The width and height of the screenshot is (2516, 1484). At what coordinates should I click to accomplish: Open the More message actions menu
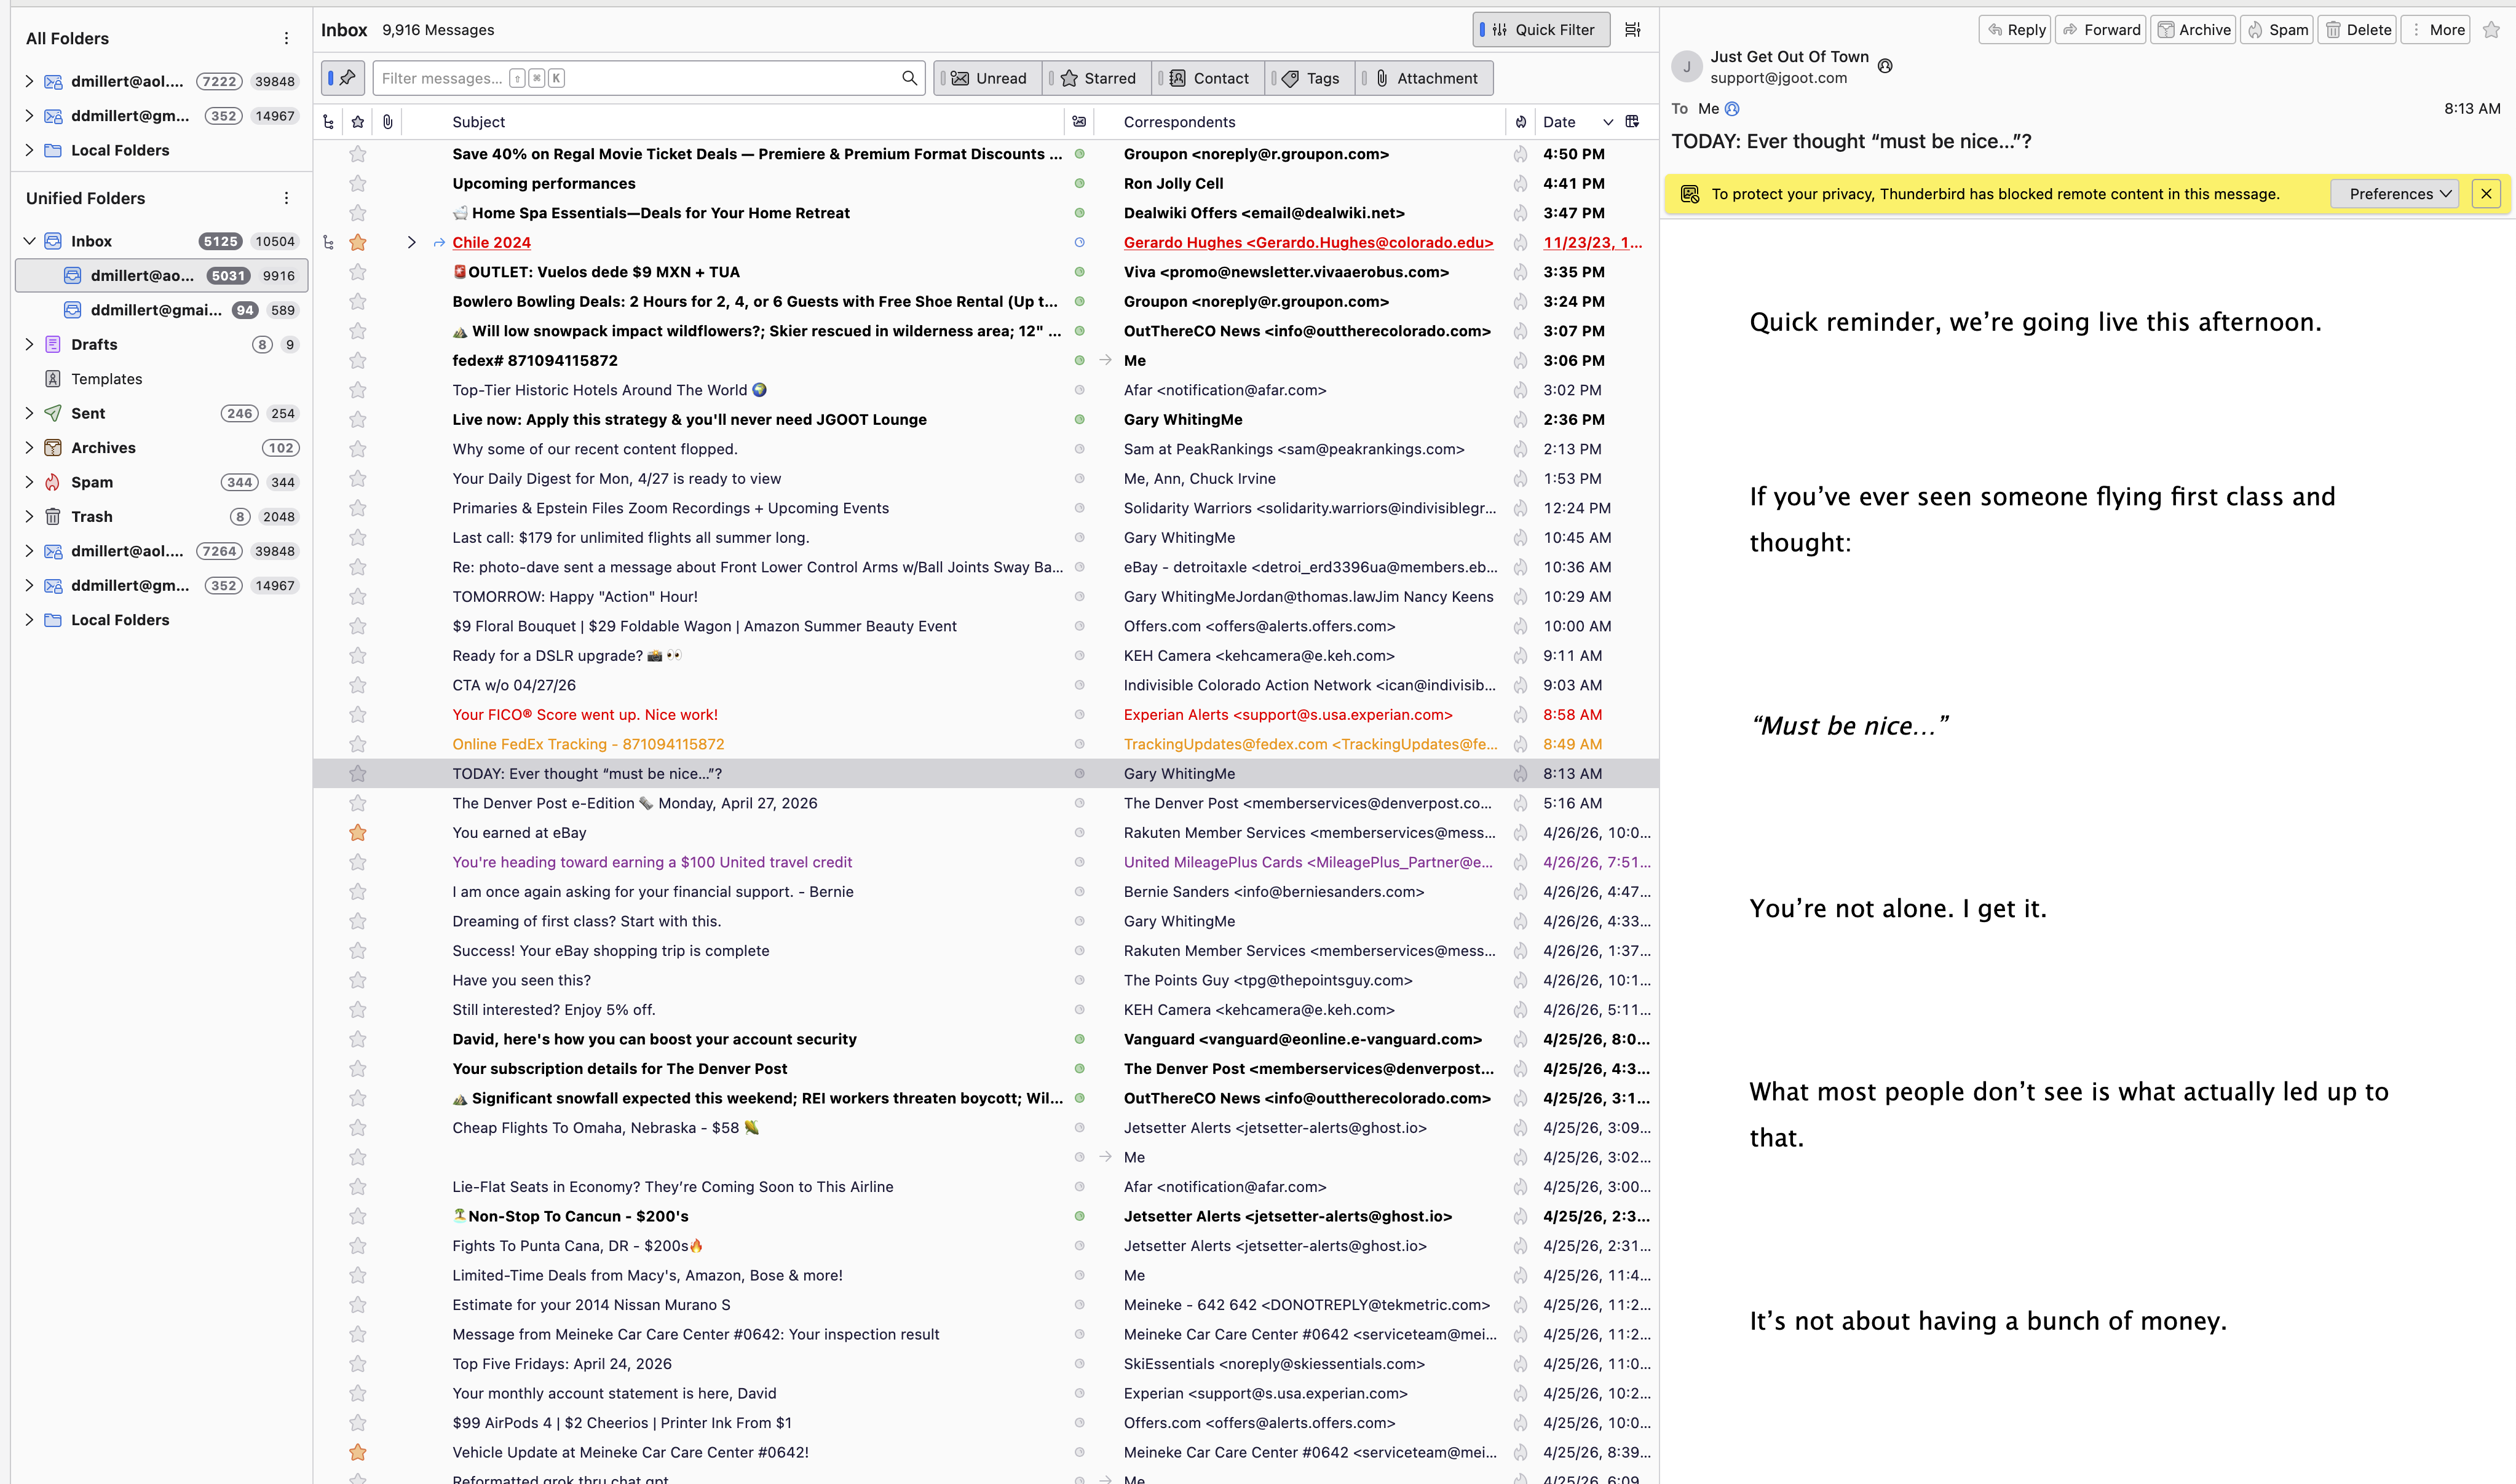[x=2435, y=30]
